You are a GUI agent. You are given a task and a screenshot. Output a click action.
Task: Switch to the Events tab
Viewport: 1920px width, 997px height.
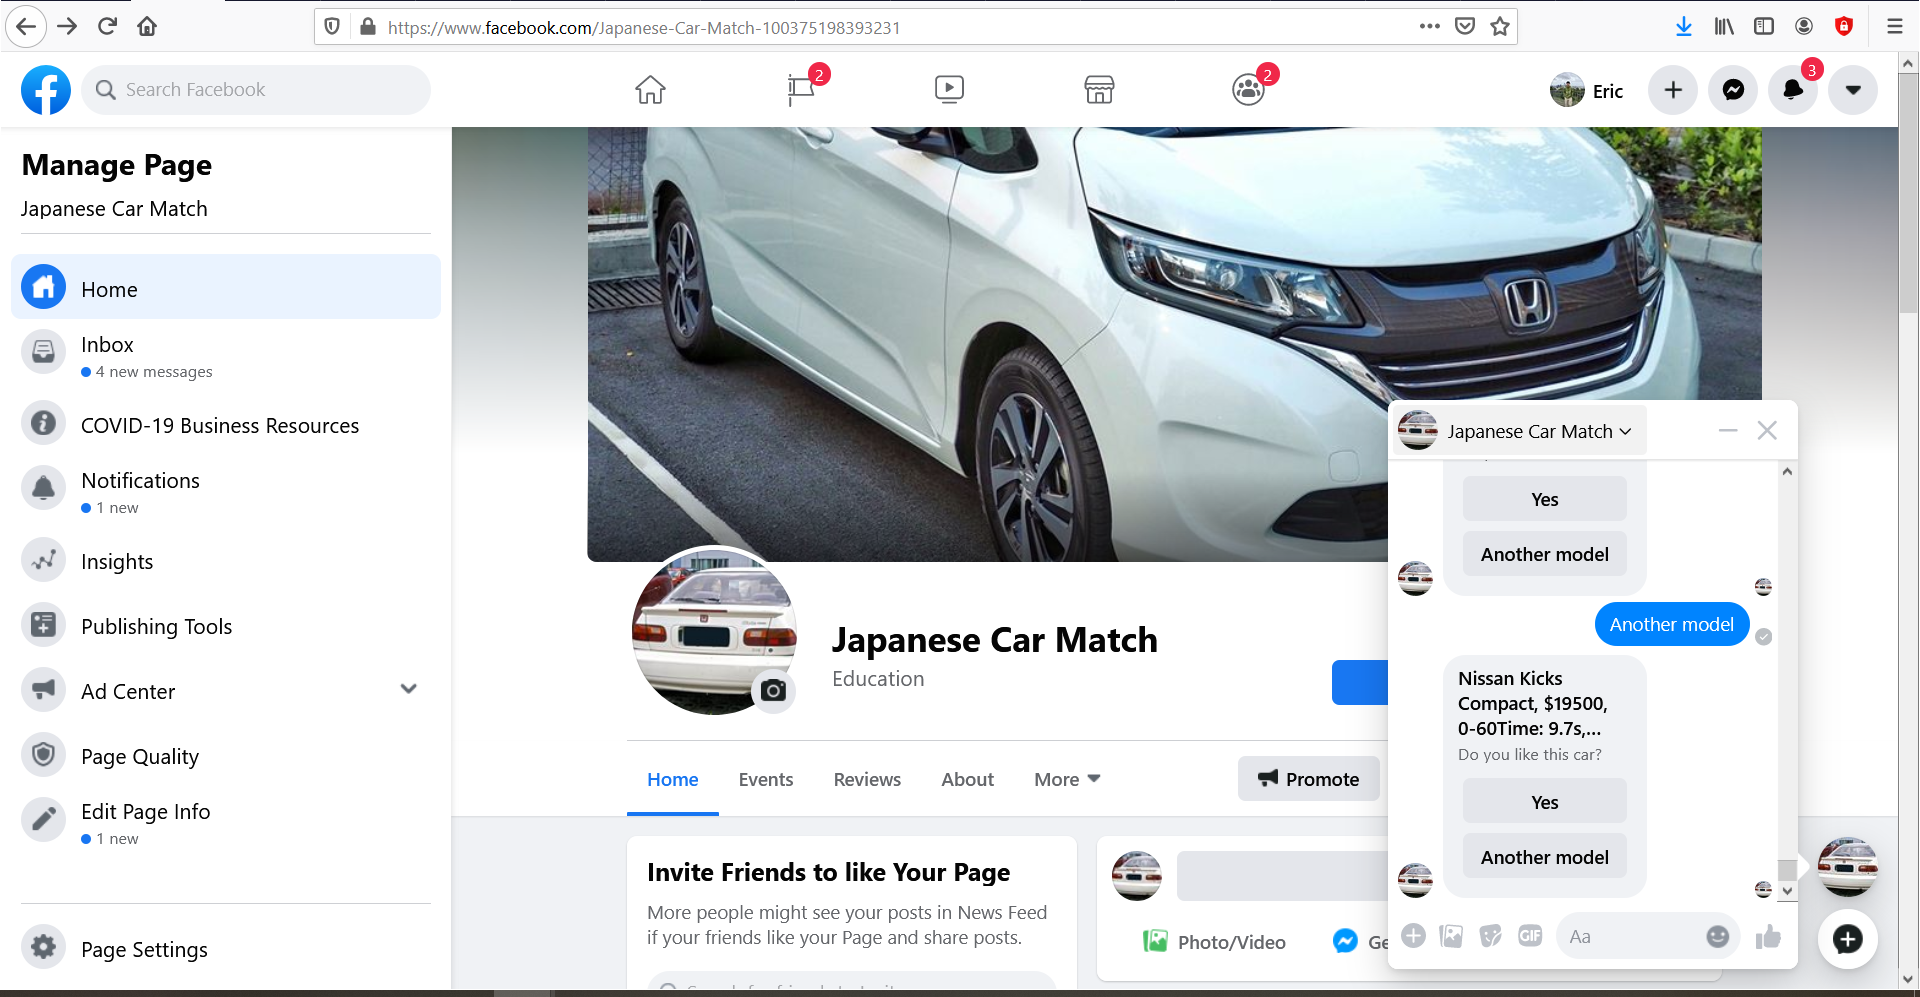766,779
